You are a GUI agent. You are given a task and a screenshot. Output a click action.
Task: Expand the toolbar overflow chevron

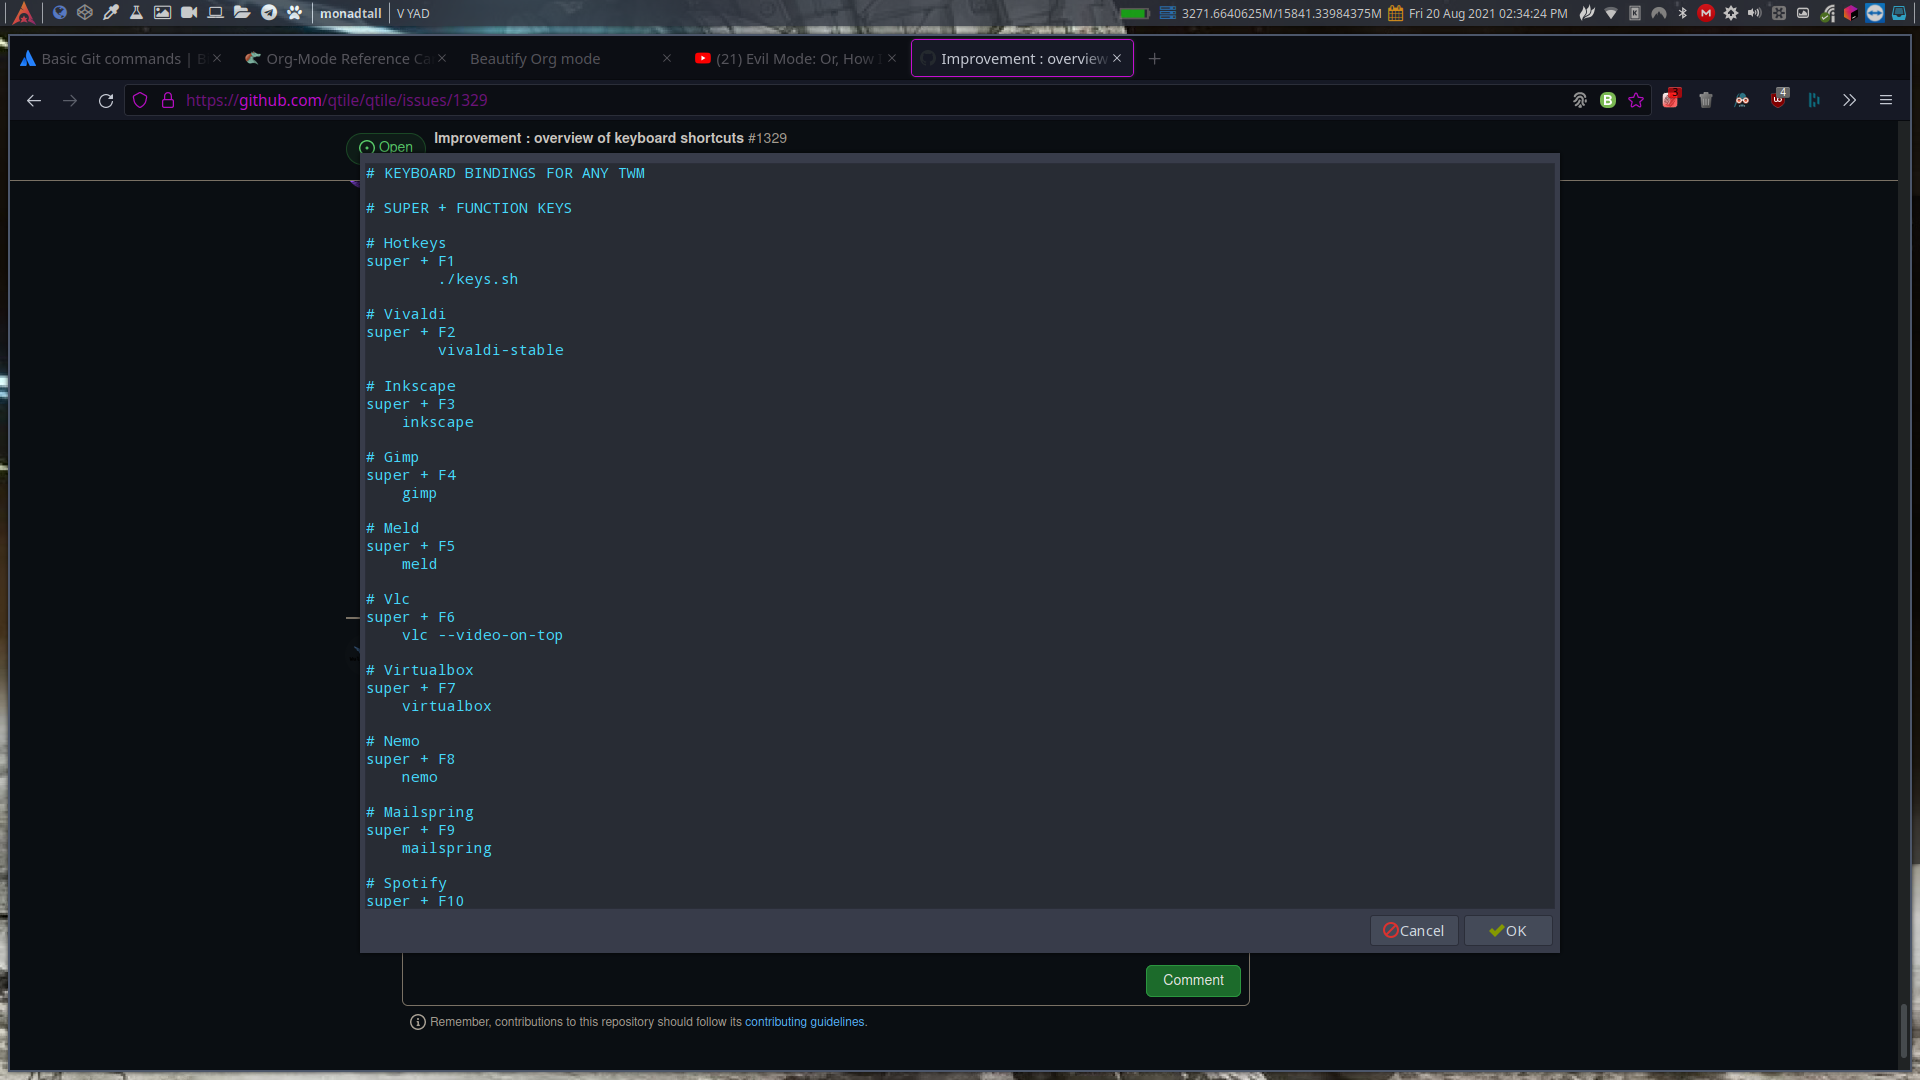(x=1850, y=100)
